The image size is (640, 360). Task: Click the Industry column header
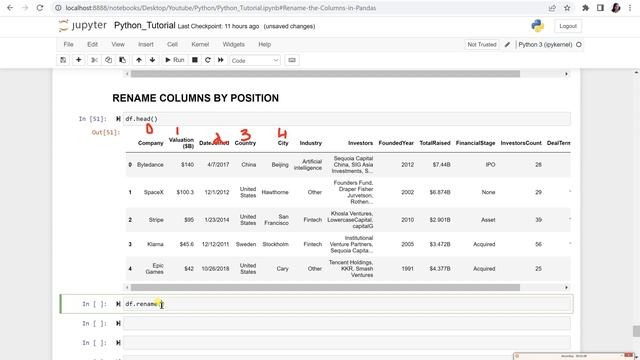pos(311,143)
